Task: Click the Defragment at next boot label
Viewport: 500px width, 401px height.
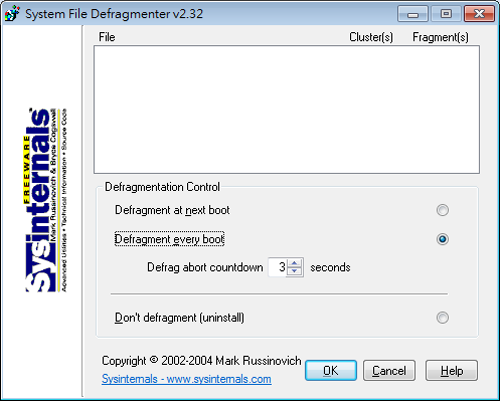Action: click(172, 210)
